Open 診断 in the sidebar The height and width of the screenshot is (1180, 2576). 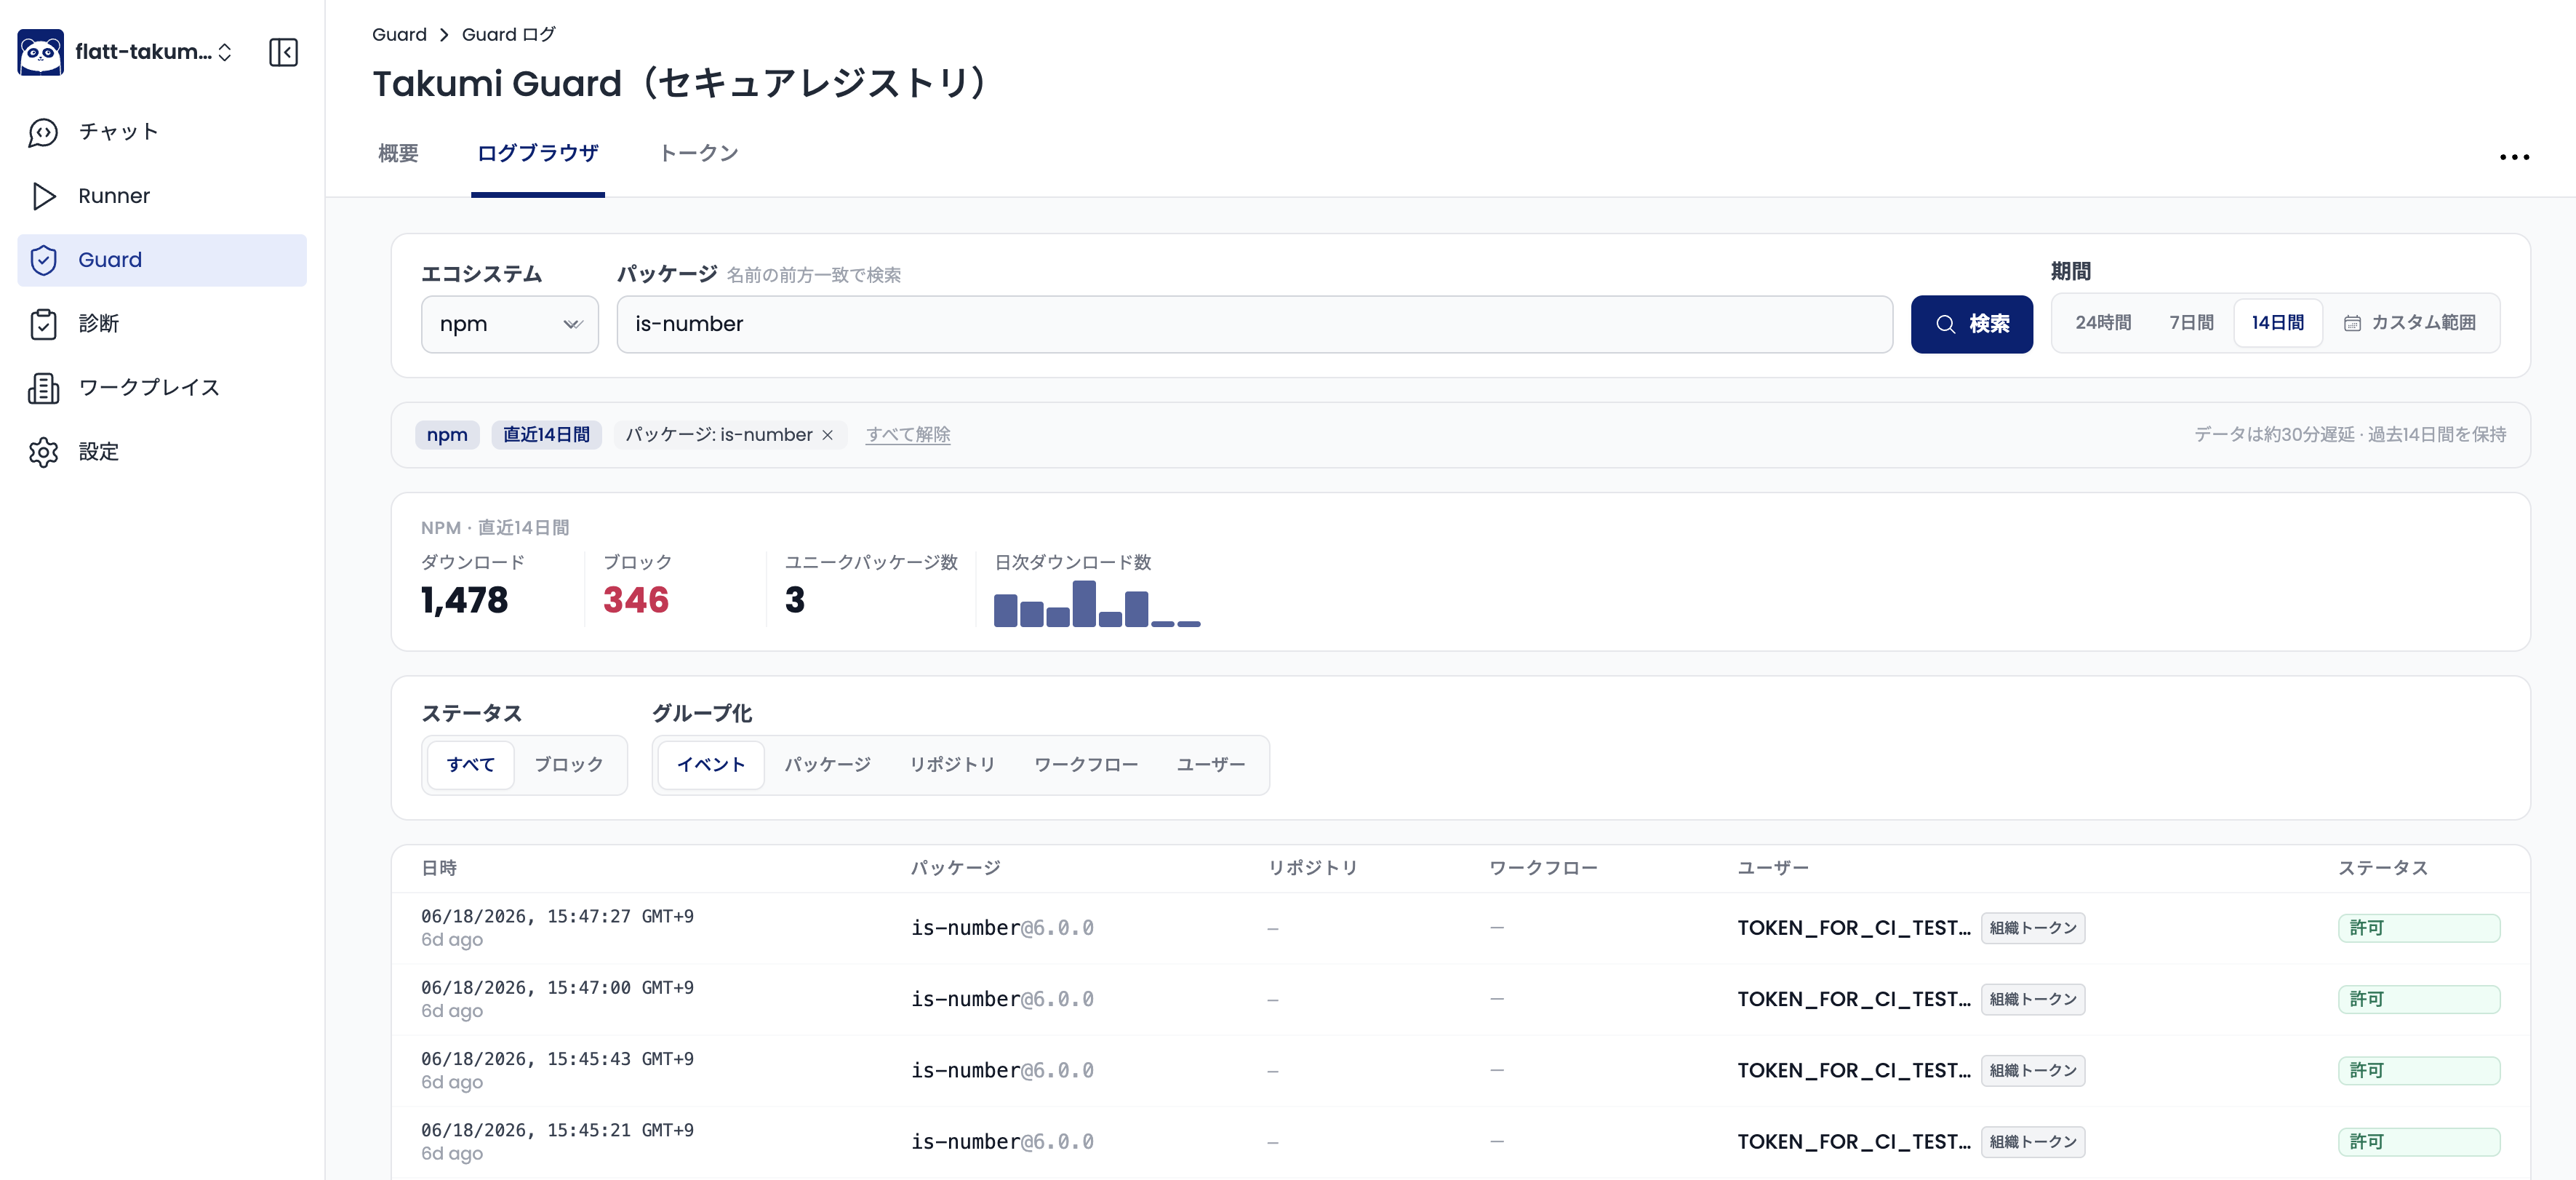point(162,324)
